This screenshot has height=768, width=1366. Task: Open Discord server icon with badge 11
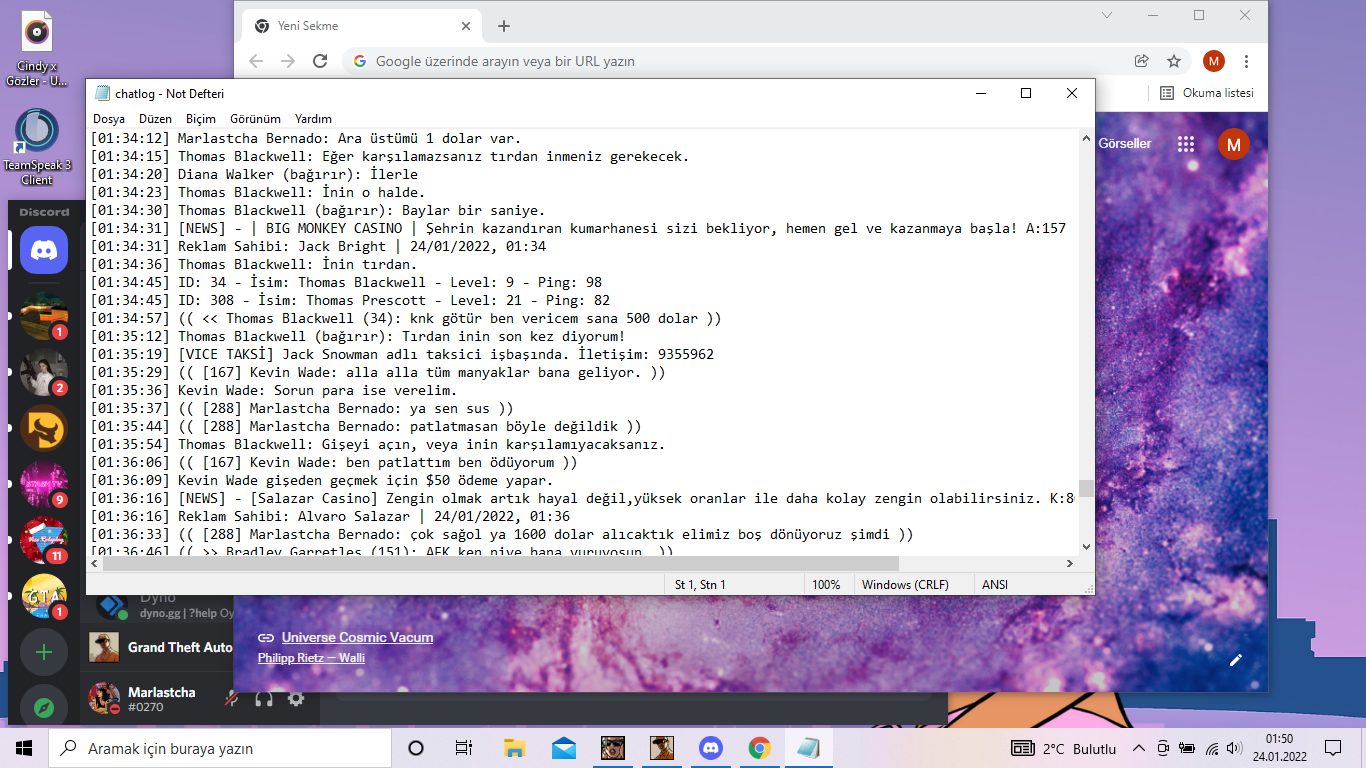tap(44, 541)
